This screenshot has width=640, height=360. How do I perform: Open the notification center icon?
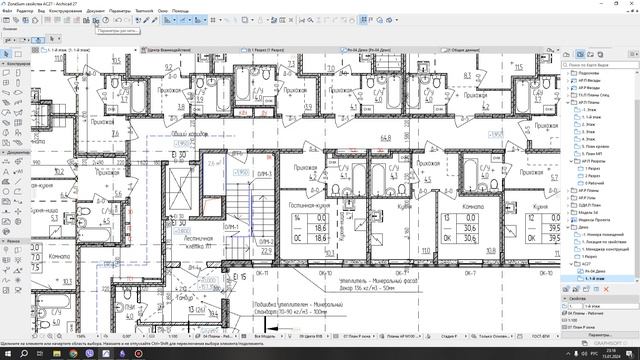629,353
